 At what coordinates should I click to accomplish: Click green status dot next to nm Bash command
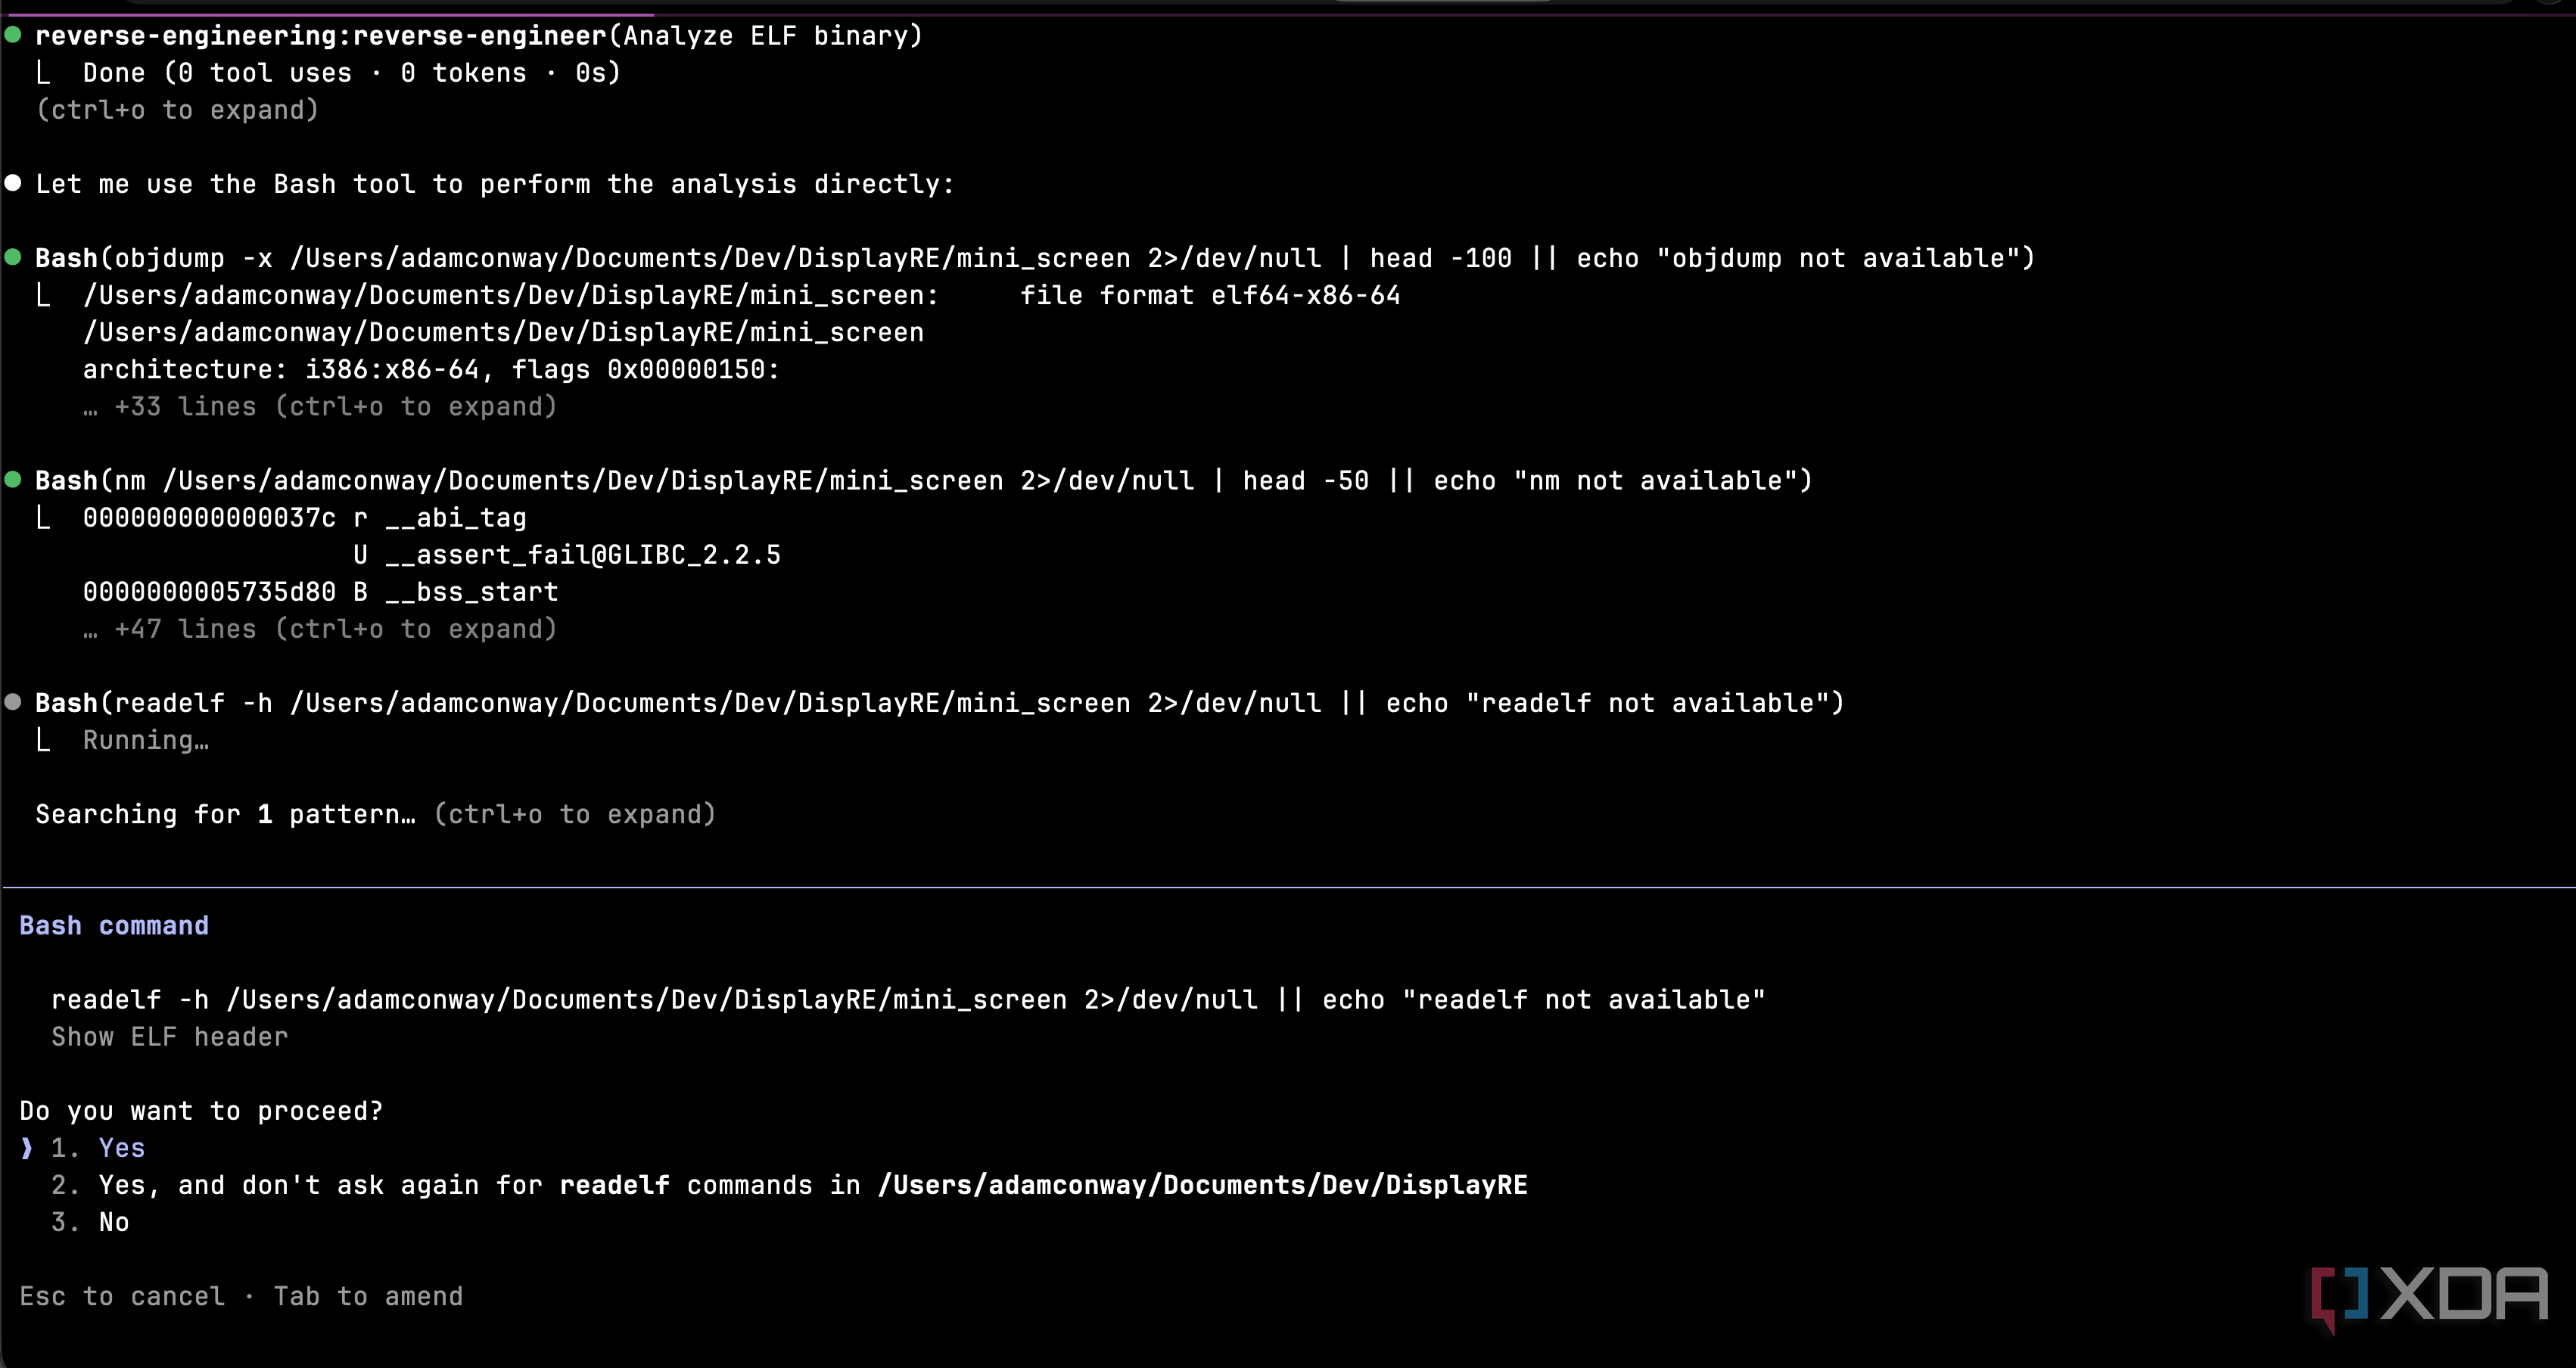(x=13, y=479)
